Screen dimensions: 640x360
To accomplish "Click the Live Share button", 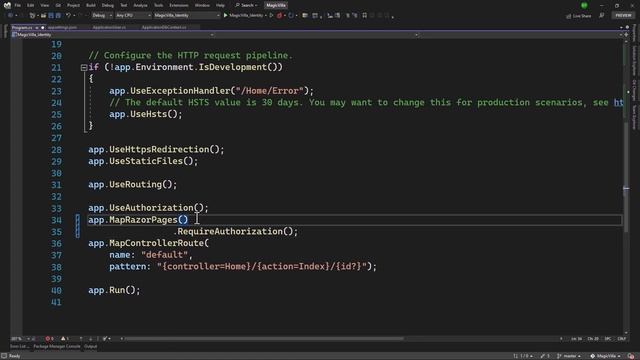I will tap(579, 16).
